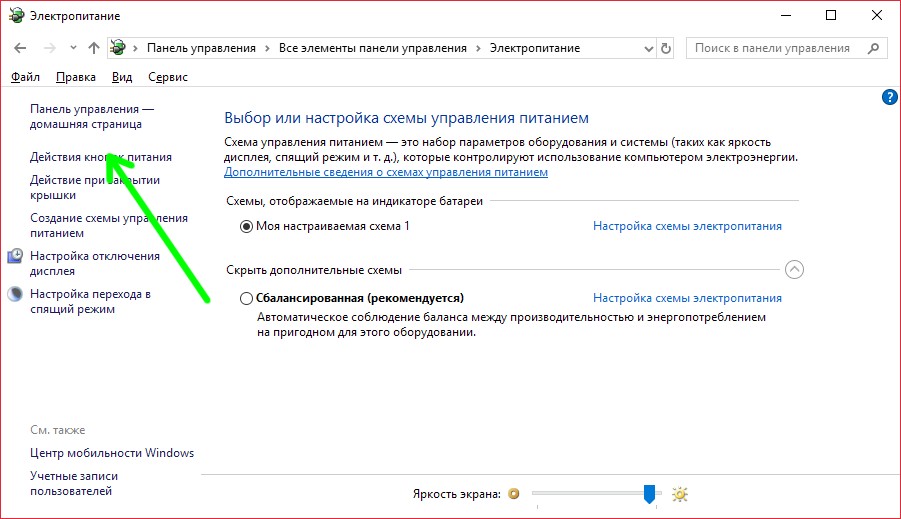The height and width of the screenshot is (519, 901).
Task: Refresh the Электропитание page
Action: (x=666, y=49)
